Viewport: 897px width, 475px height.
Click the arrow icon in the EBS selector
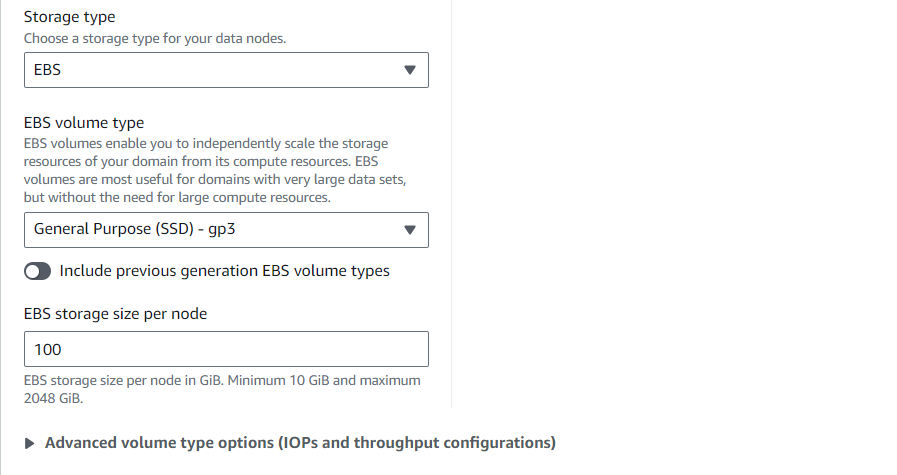pyautogui.click(x=408, y=70)
